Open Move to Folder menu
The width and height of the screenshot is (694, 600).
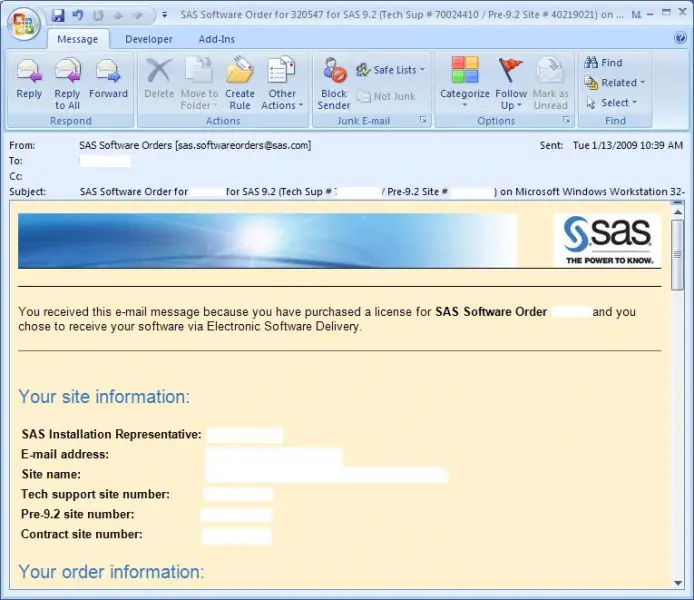pyautogui.click(x=199, y=84)
